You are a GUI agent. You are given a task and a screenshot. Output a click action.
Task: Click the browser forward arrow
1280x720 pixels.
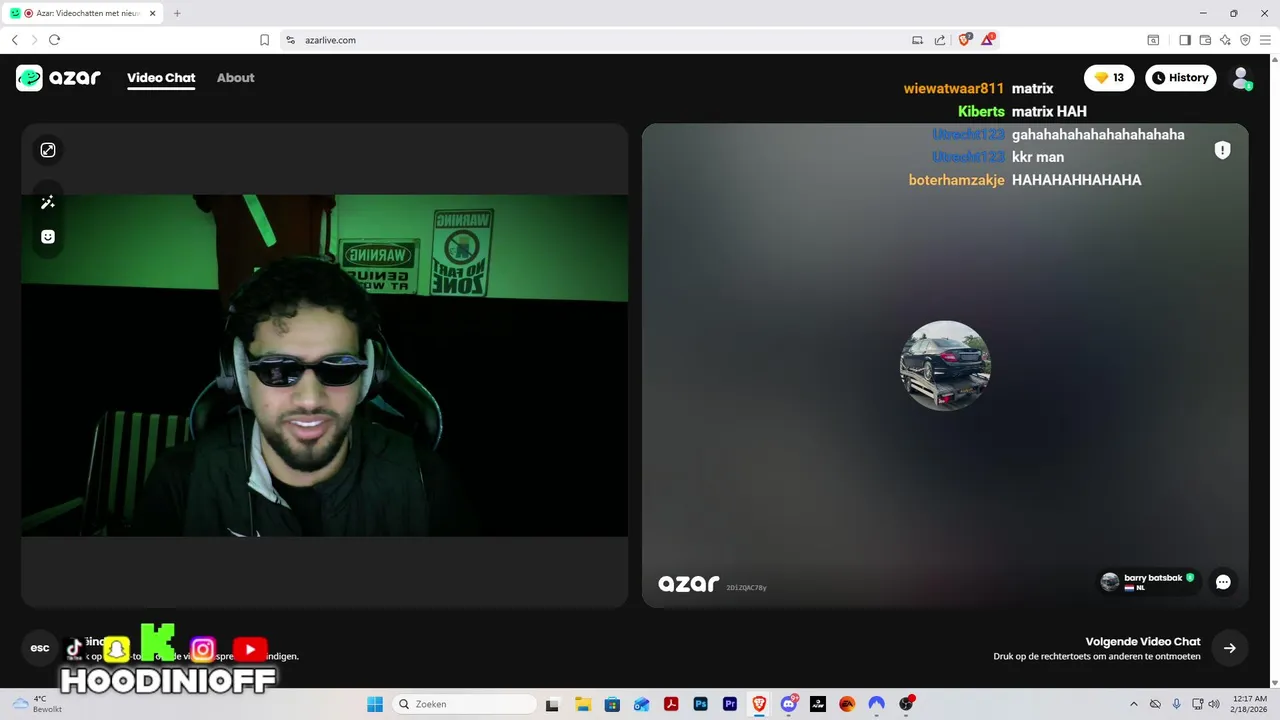[x=34, y=40]
